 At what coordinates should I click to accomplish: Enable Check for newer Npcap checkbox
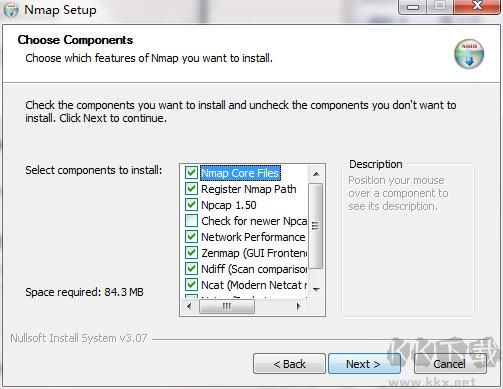pos(191,221)
